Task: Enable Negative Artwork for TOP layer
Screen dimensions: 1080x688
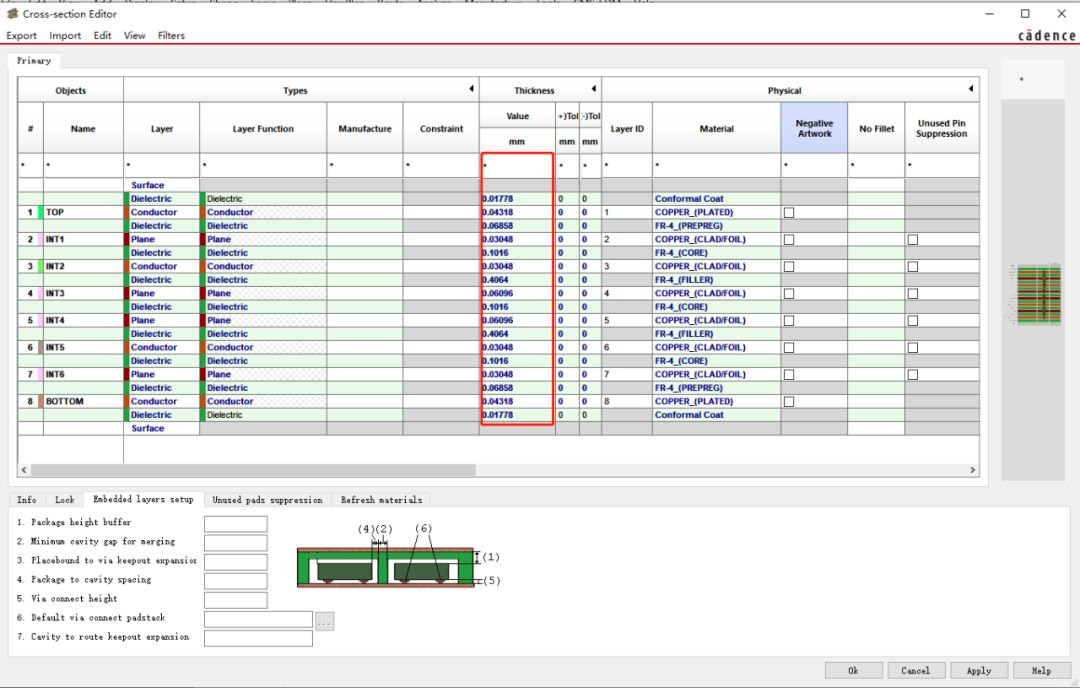Action: tap(789, 213)
